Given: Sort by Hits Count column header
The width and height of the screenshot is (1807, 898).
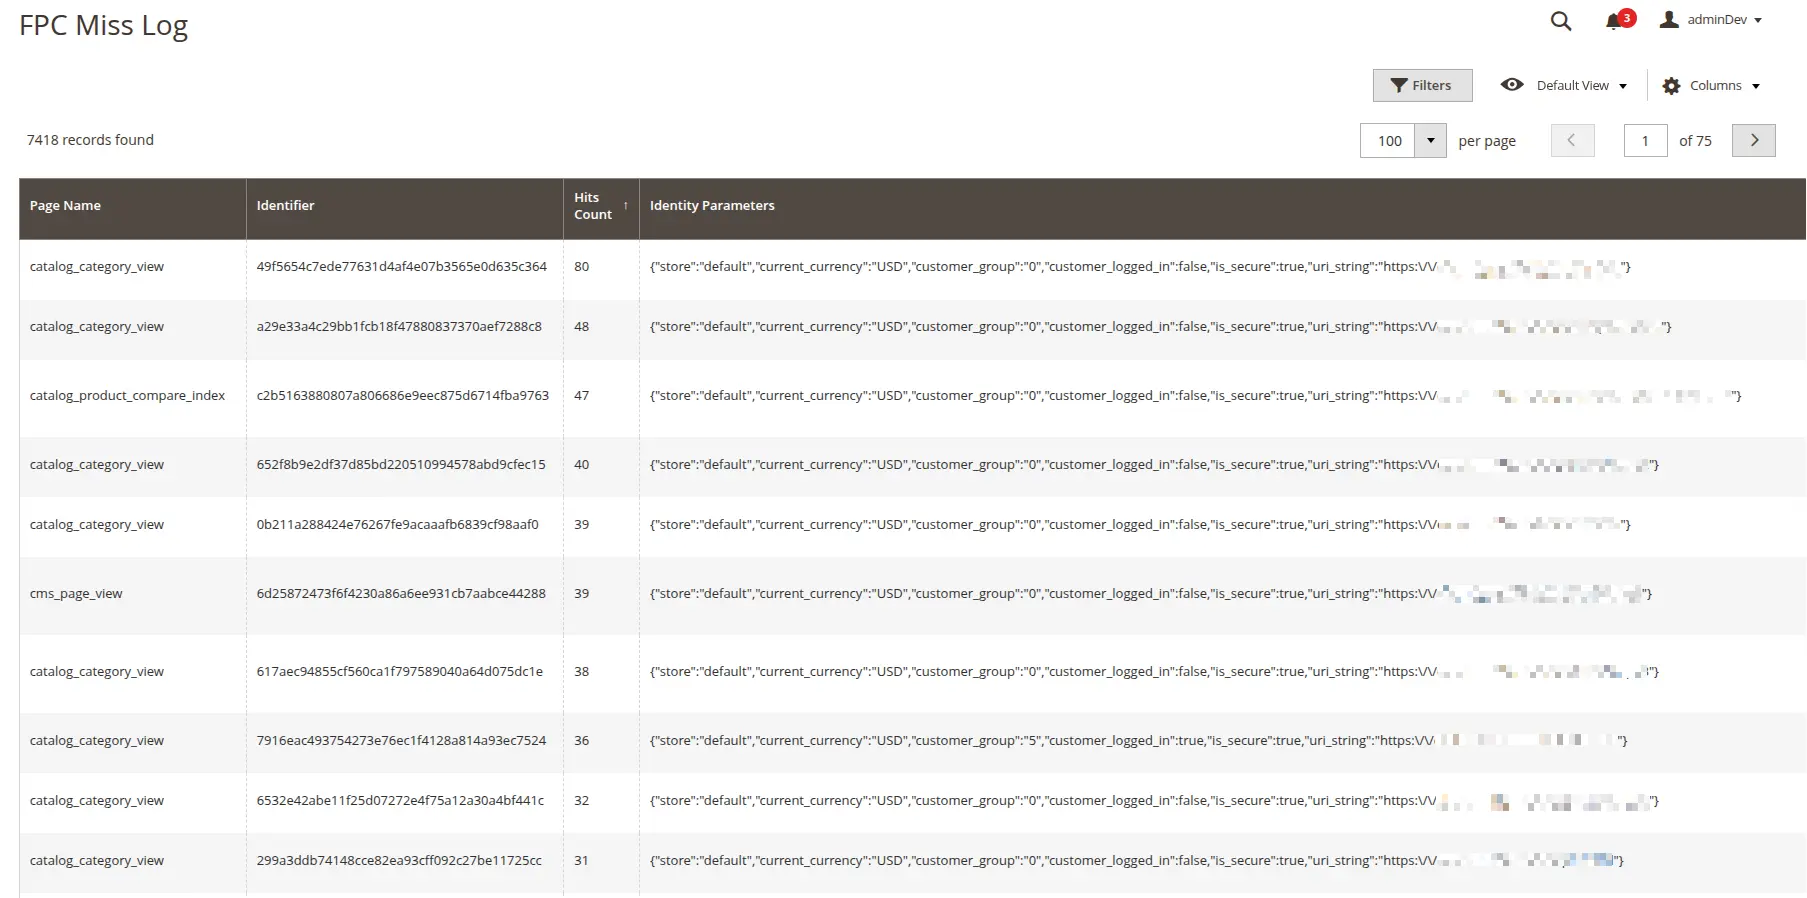Looking at the screenshot, I should coord(601,207).
